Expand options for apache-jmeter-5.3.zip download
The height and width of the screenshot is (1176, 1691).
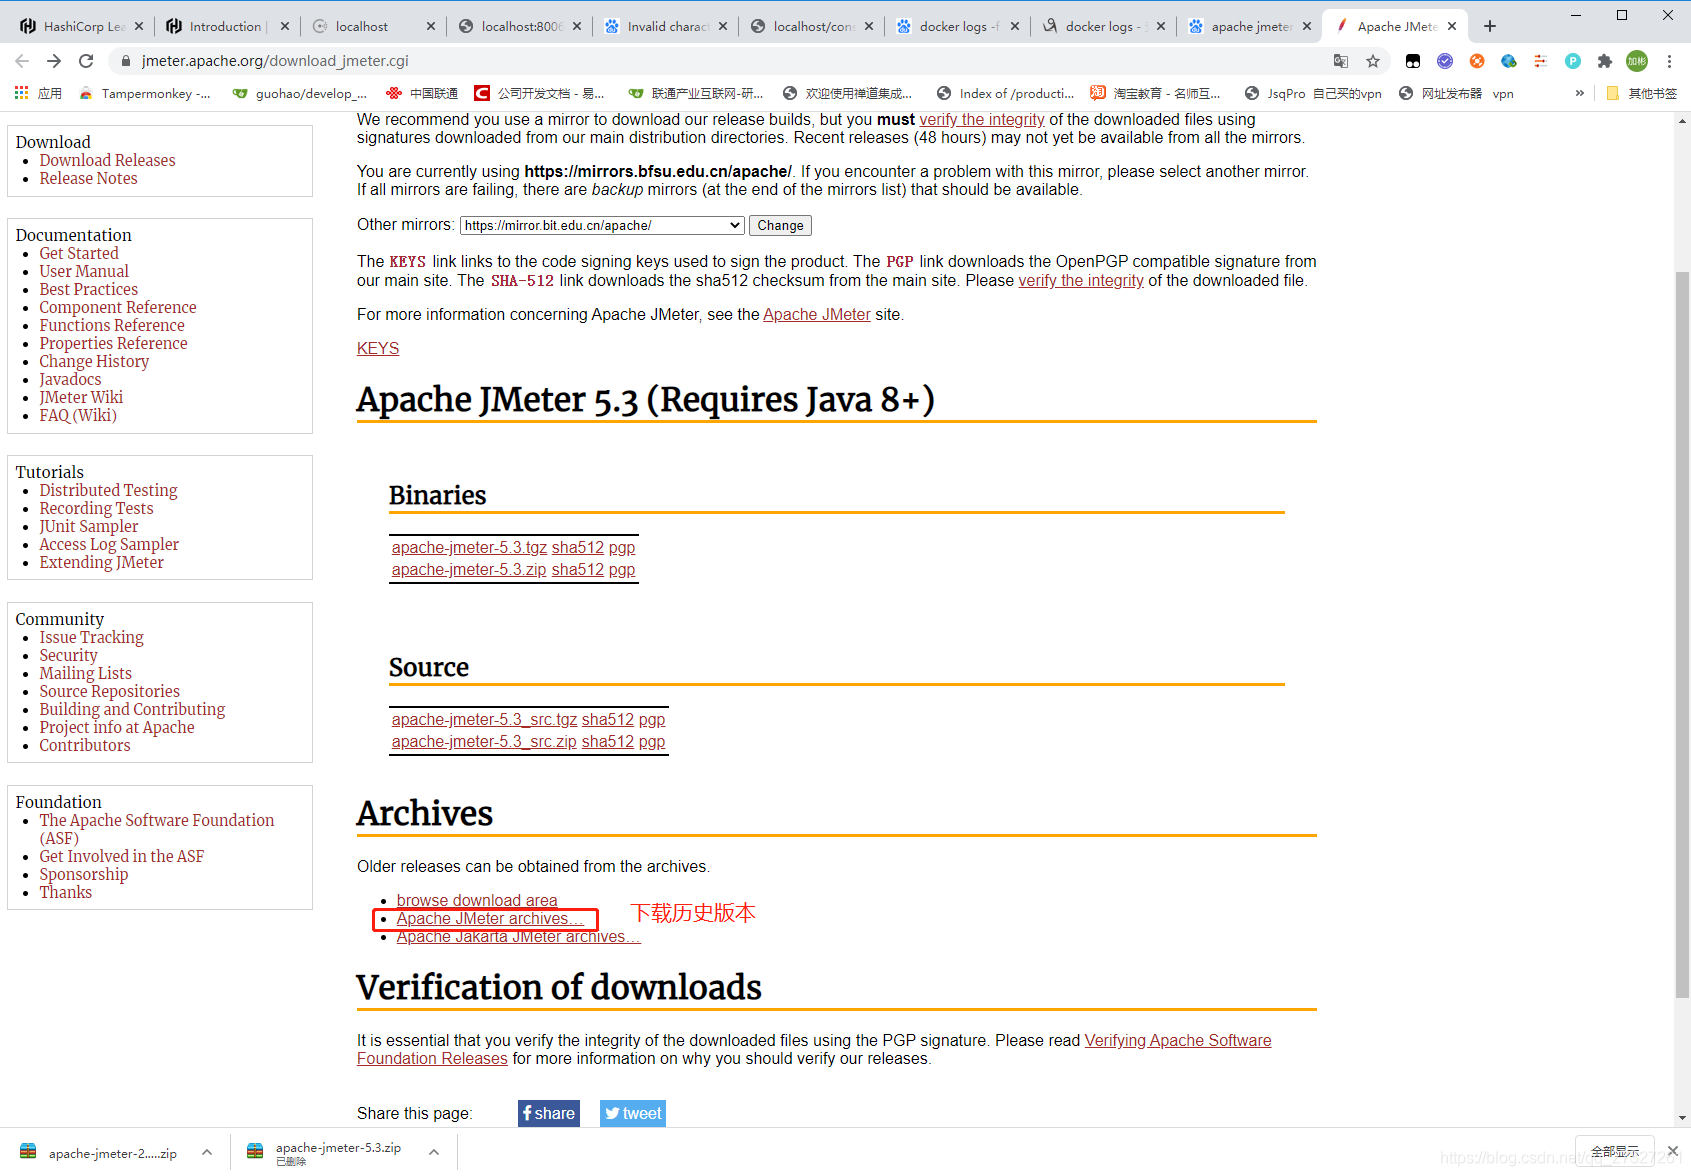tap(434, 1152)
